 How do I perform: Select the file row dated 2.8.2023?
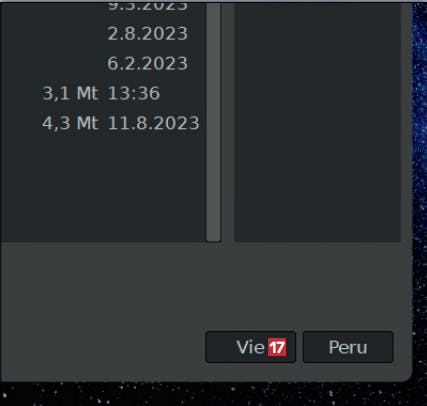[x=103, y=34]
